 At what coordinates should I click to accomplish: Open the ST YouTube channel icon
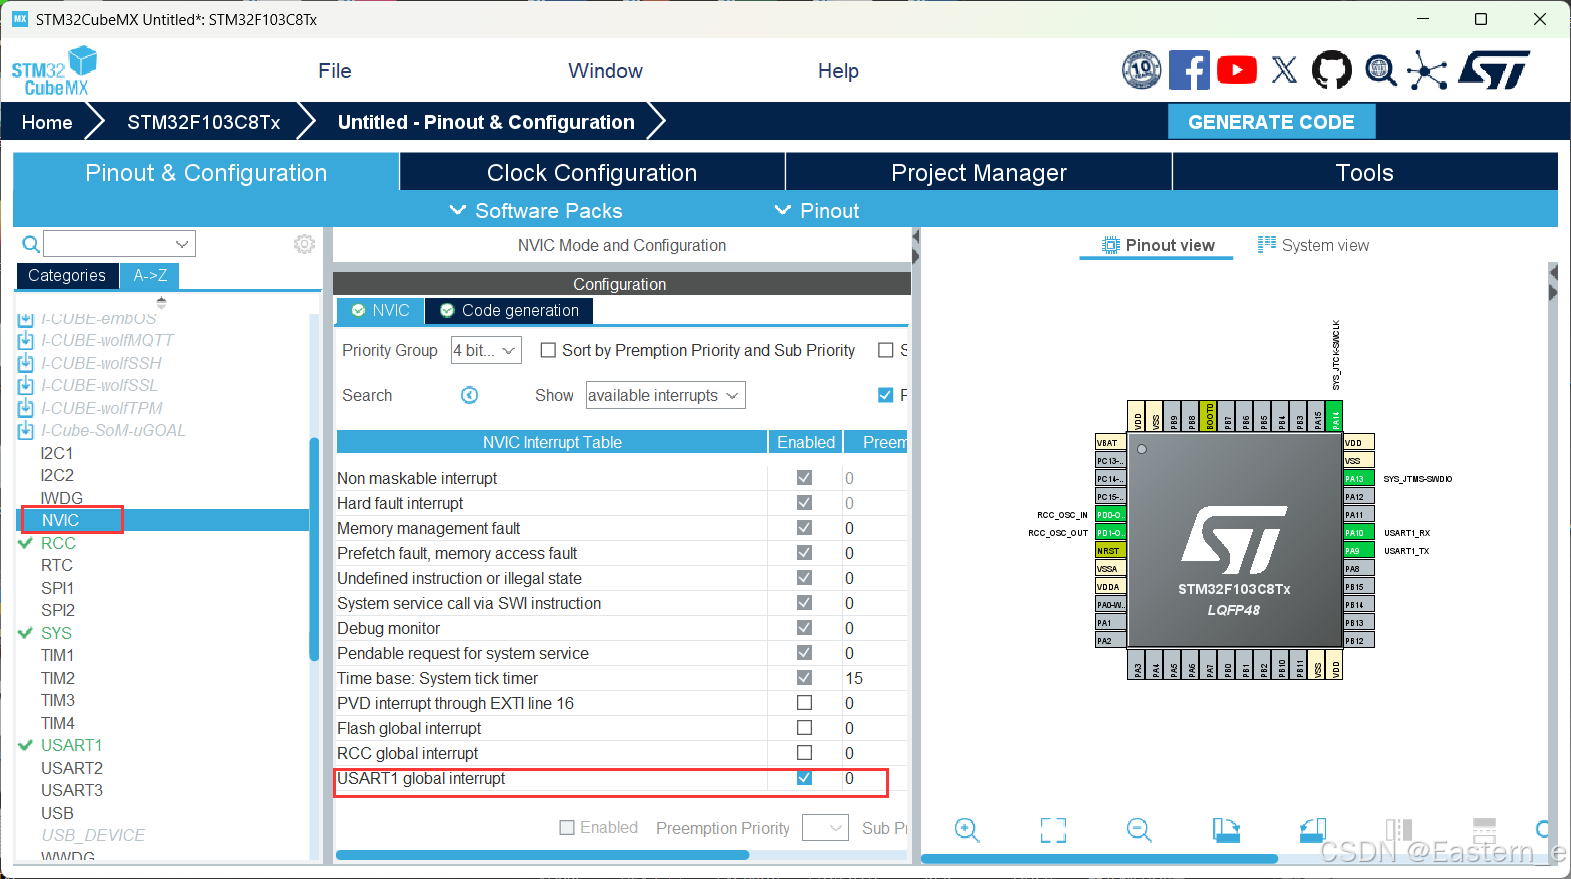(x=1237, y=70)
